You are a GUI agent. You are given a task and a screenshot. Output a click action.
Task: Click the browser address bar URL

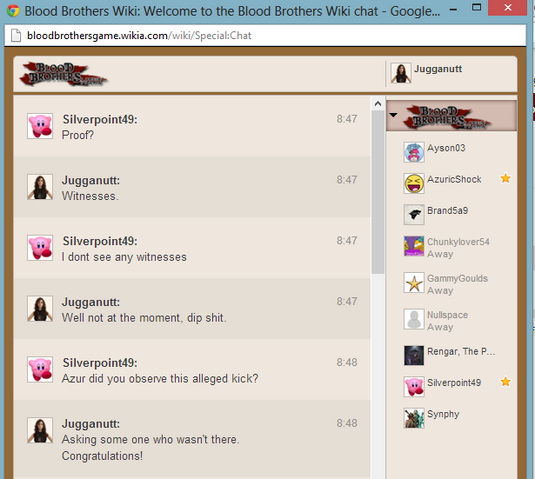tap(139, 35)
